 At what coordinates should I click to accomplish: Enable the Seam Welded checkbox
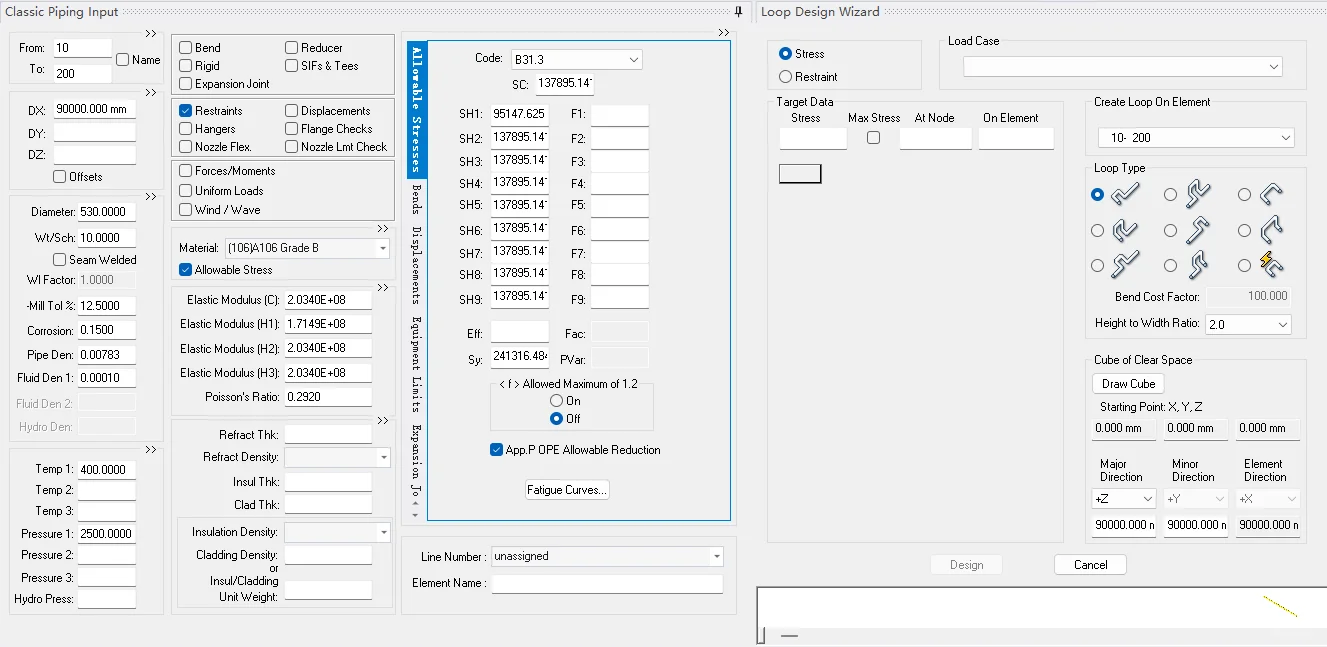coord(60,260)
